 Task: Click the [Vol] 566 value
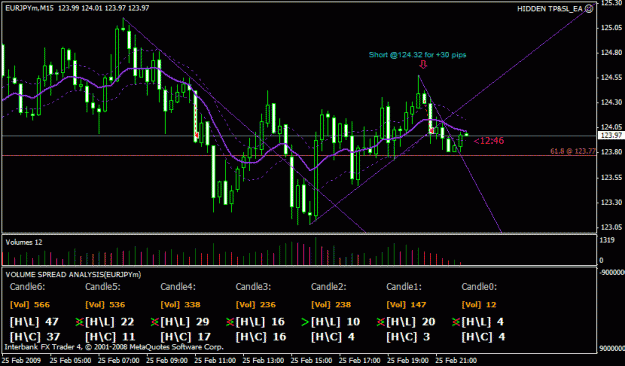30,305
